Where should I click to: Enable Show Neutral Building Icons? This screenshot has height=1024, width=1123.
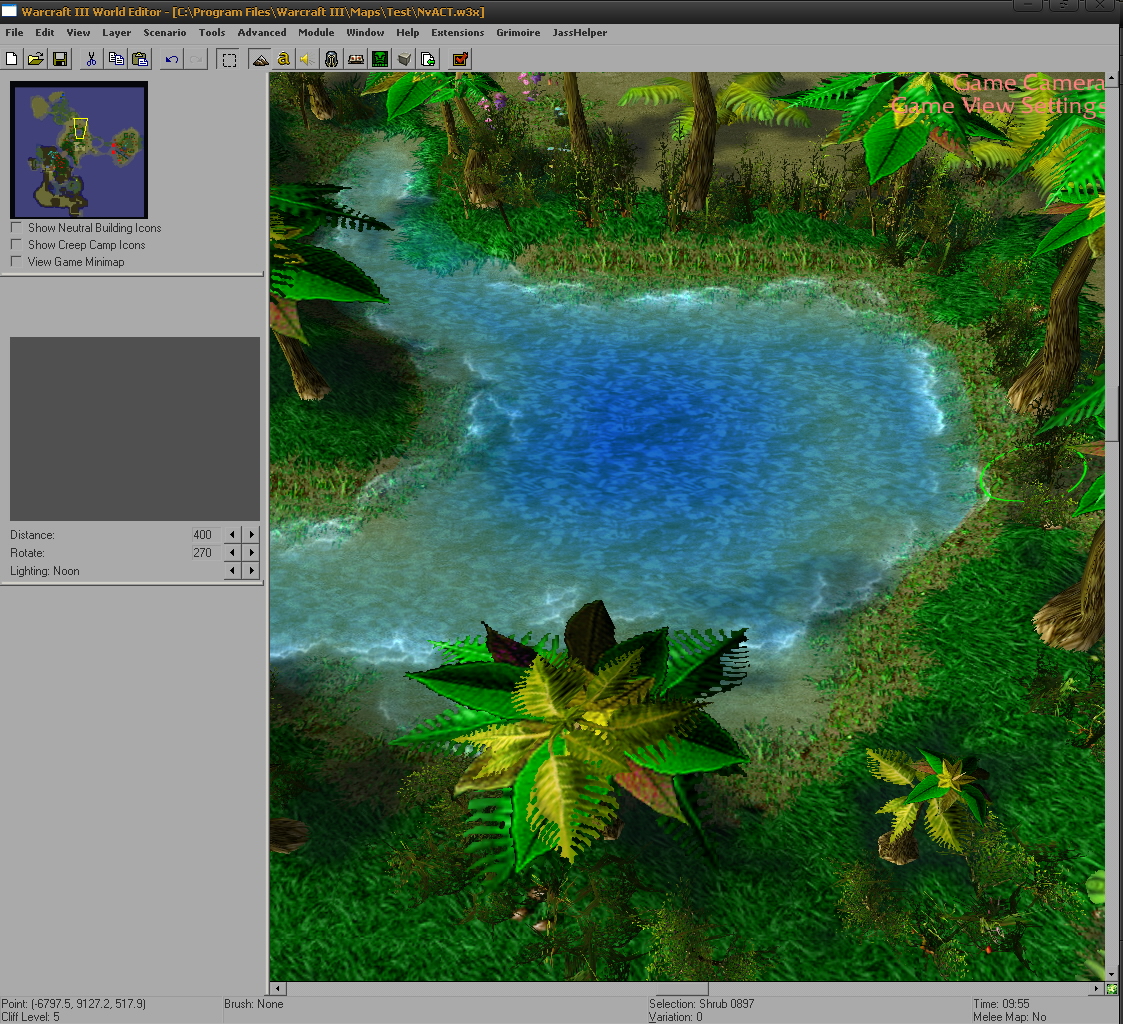point(16,227)
